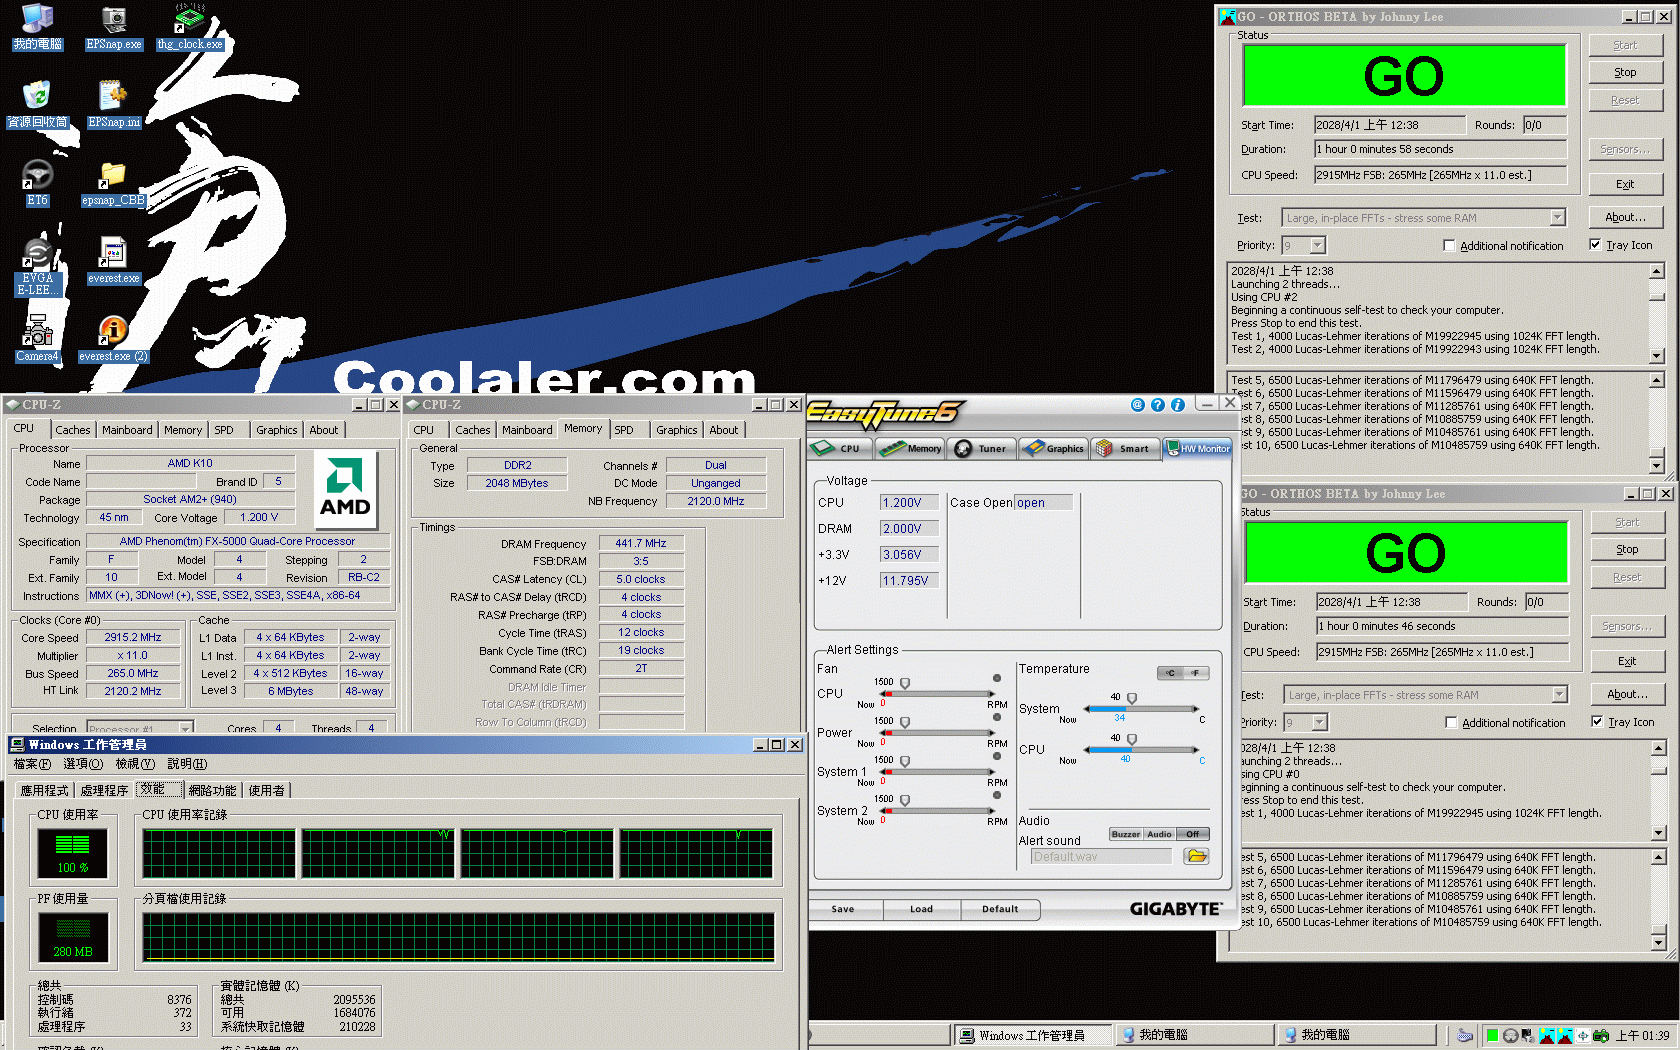1680x1050 pixels.
Task: Select the EPSnap.ini file icon
Action: [114, 104]
